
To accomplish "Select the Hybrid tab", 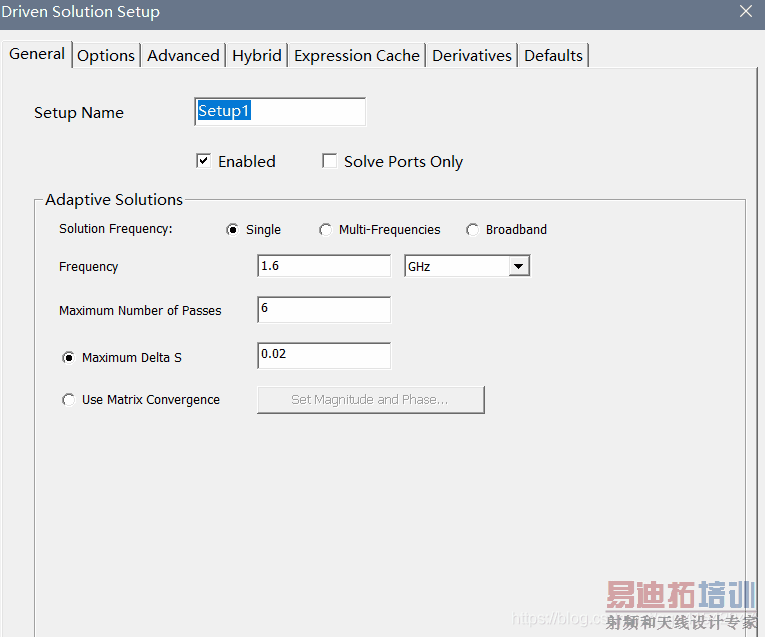I will (257, 56).
